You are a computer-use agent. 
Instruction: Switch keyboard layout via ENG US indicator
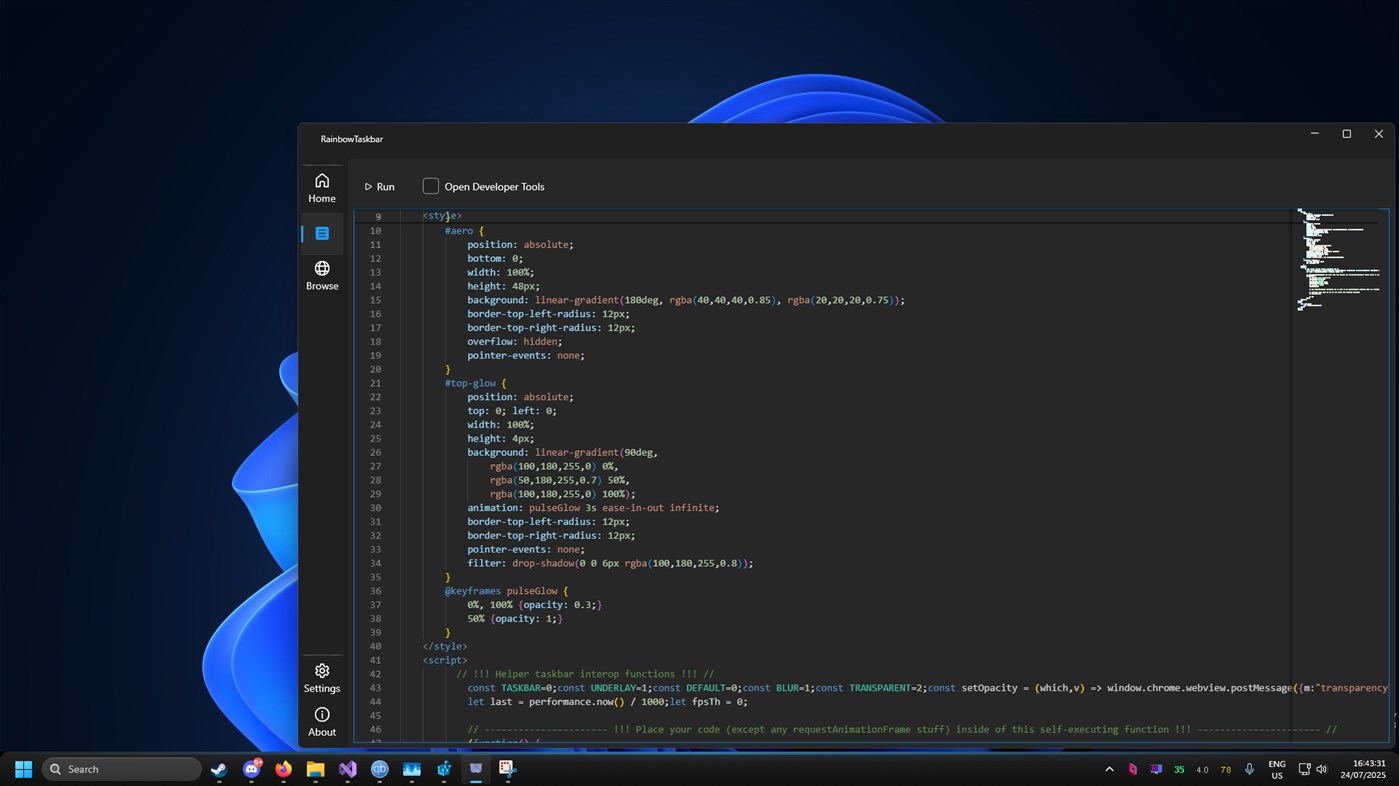[x=1277, y=769]
